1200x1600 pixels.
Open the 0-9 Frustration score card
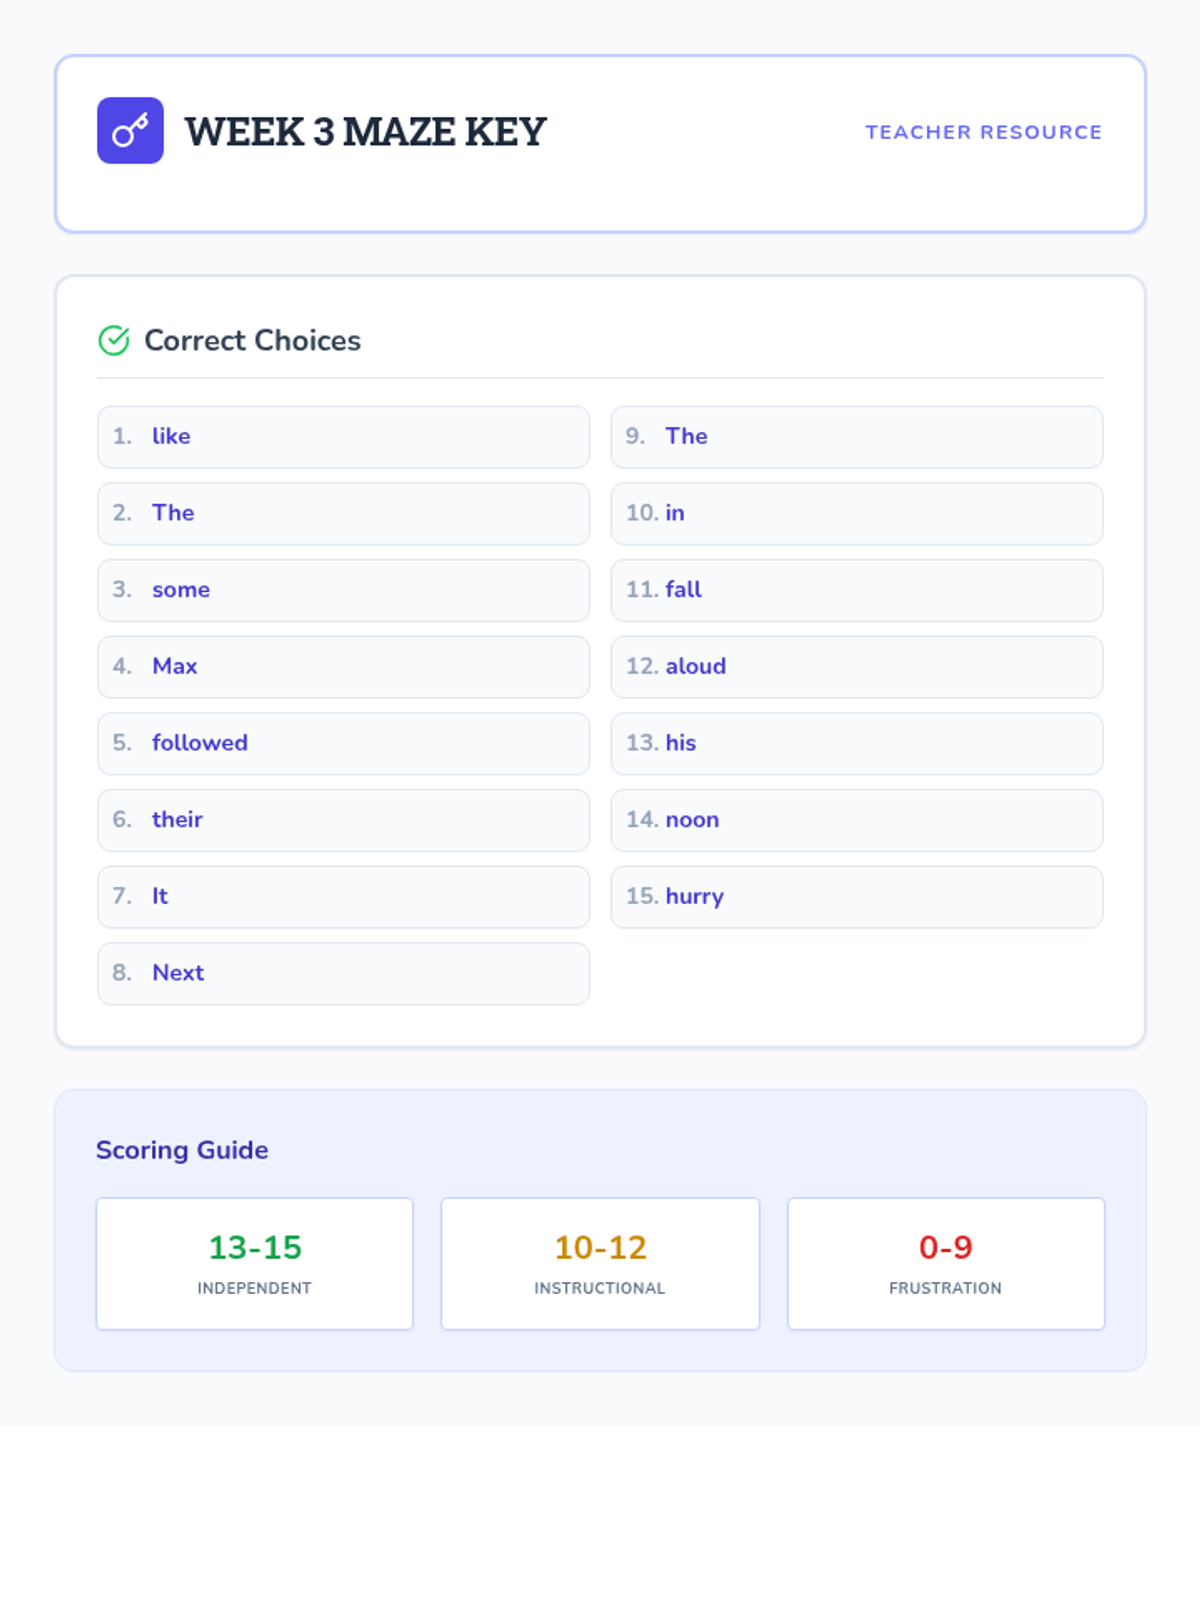pos(946,1264)
